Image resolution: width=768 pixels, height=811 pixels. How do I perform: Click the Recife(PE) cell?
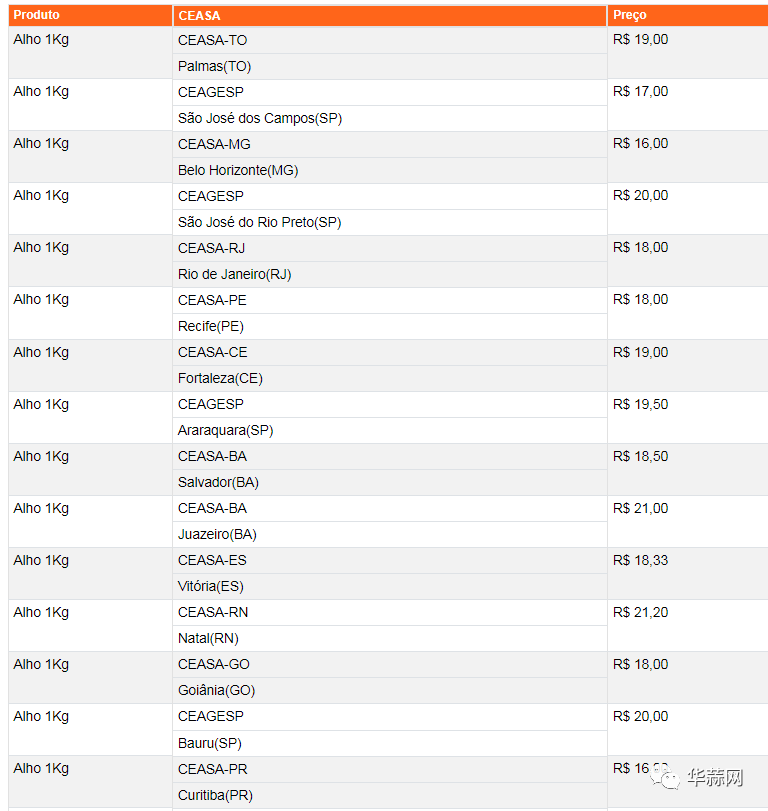390,326
